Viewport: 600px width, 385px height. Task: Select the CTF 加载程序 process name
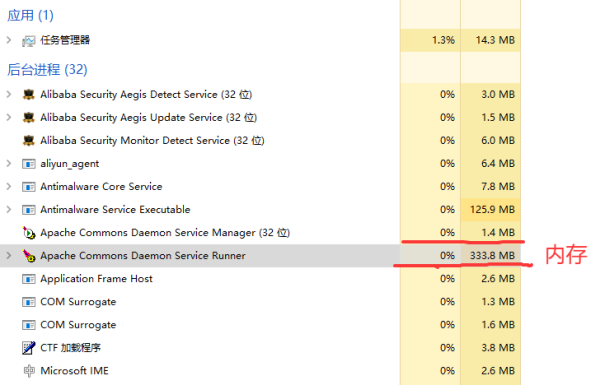tap(70, 347)
